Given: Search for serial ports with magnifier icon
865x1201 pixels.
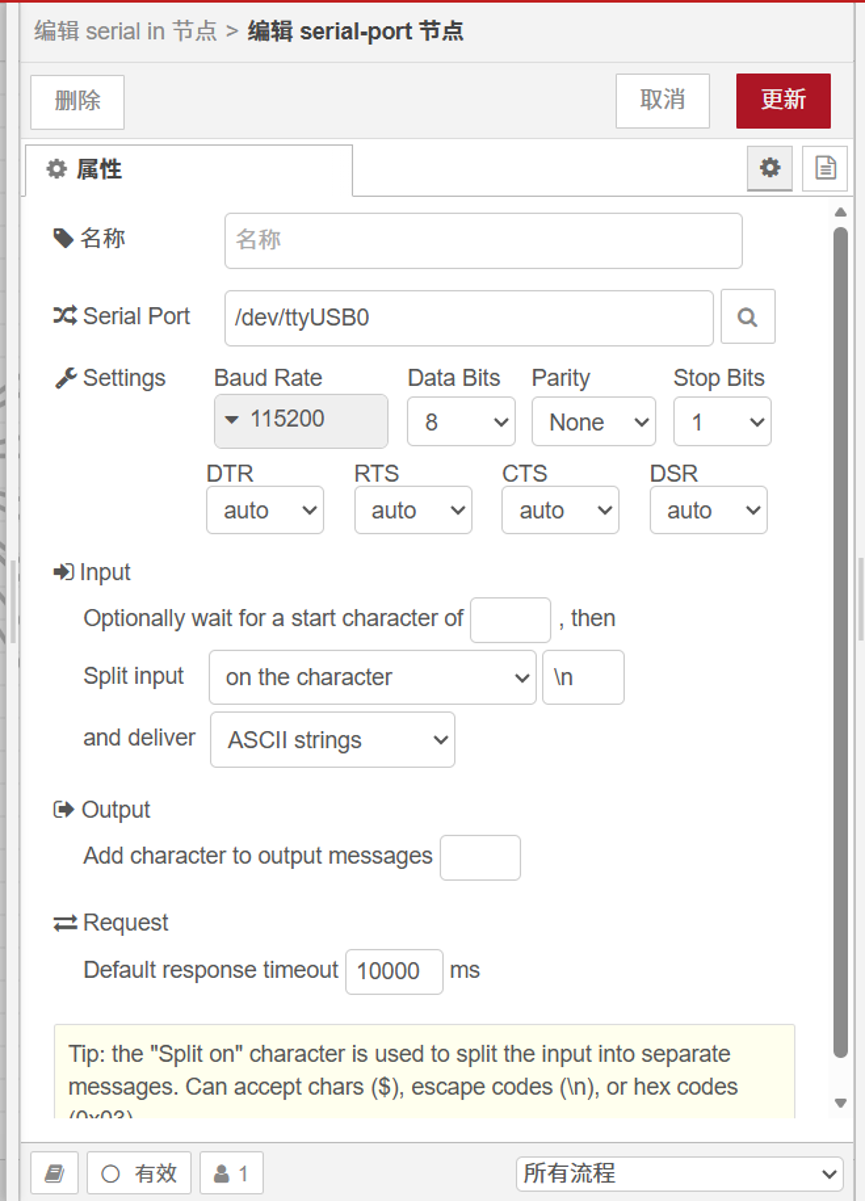Looking at the screenshot, I should pos(747,317).
